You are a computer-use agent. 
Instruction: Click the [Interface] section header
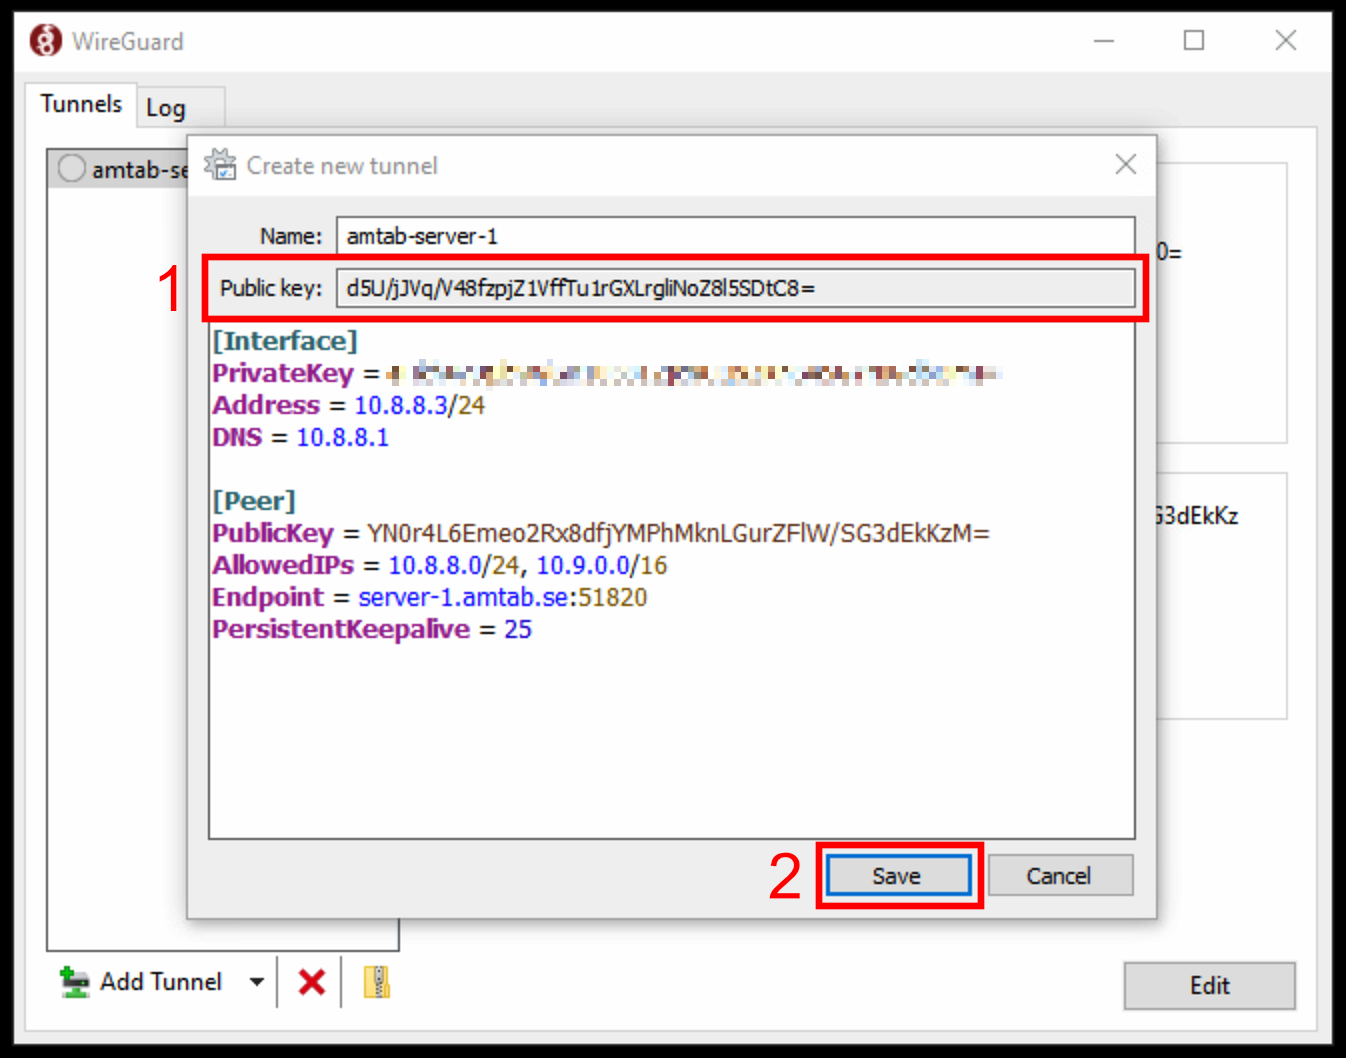(x=285, y=341)
